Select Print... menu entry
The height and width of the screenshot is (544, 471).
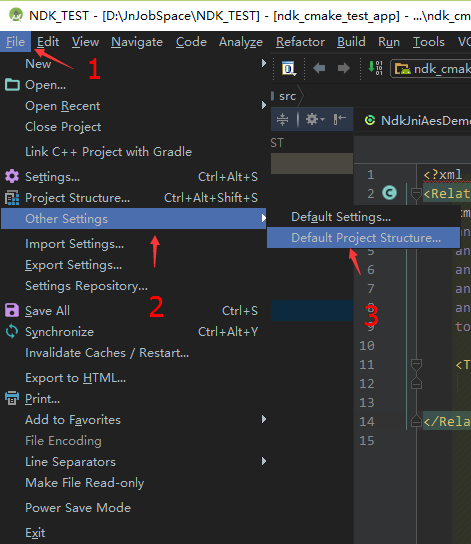tap(42, 399)
